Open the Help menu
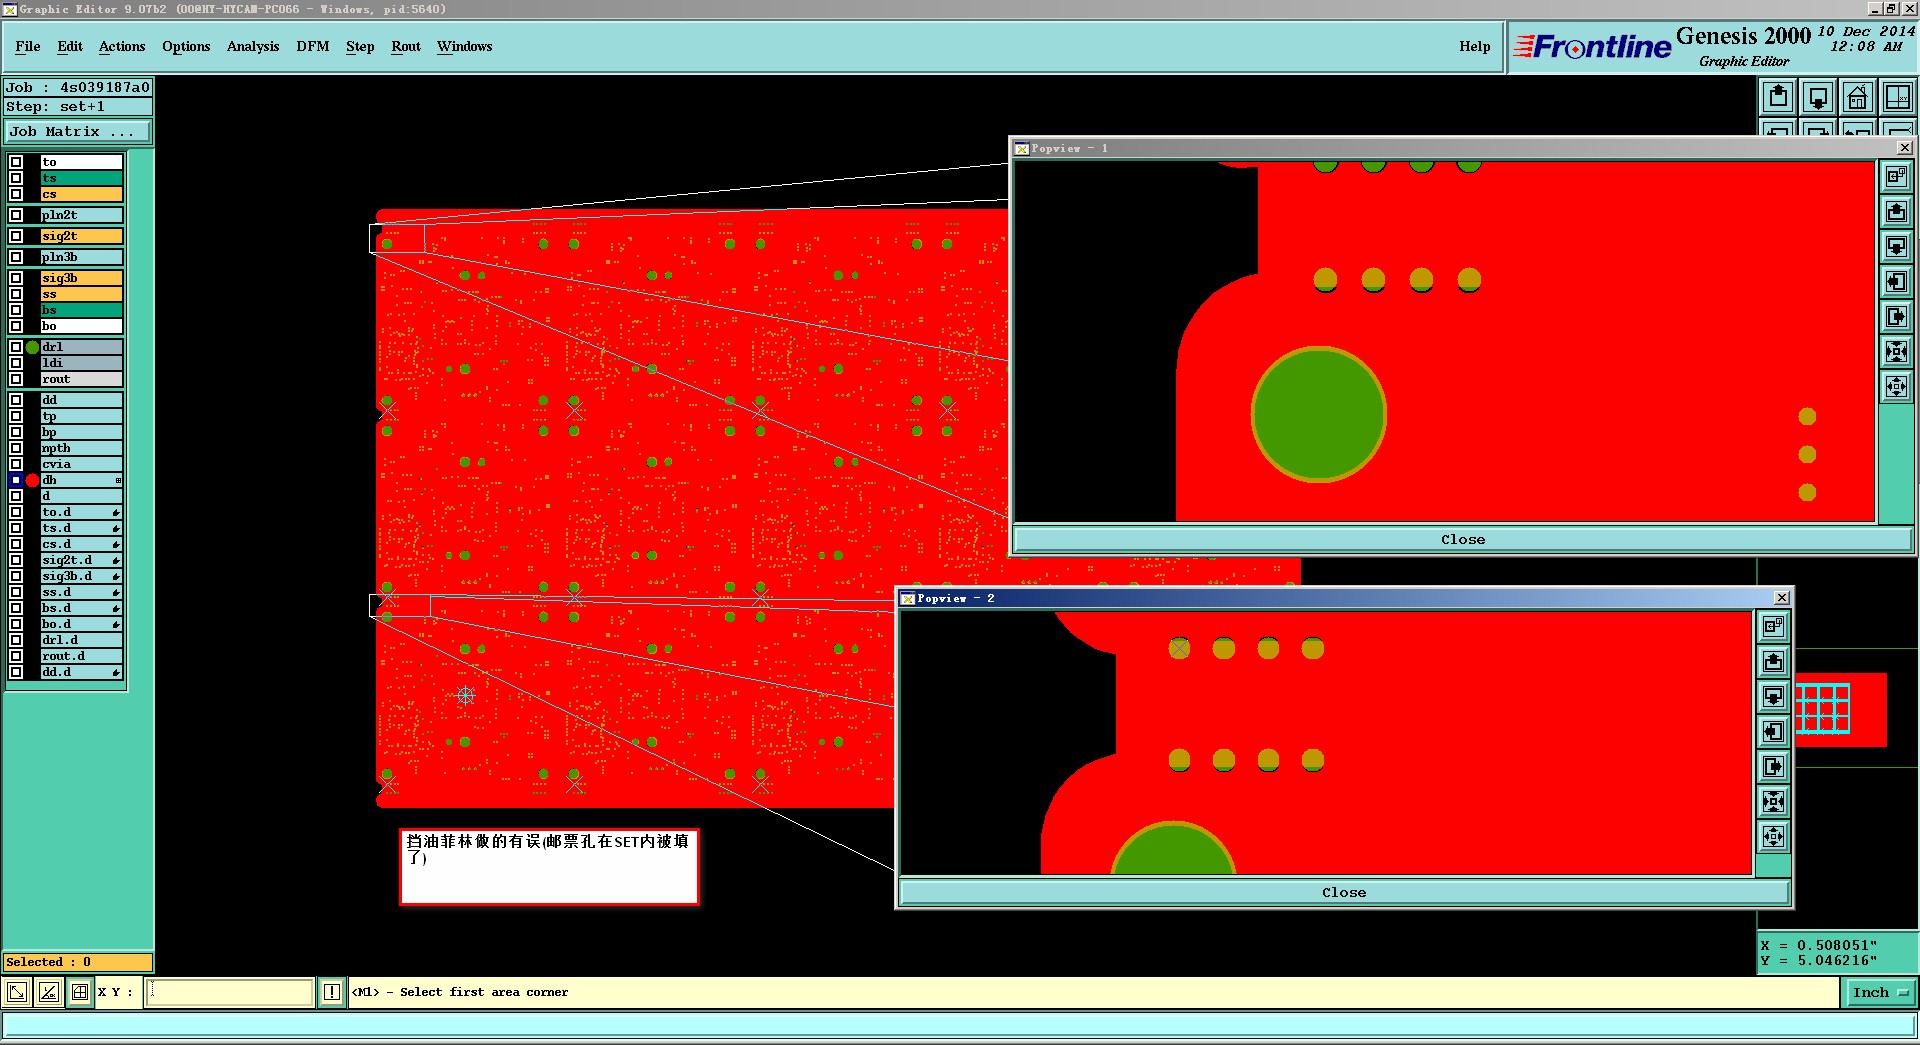 click(1474, 46)
